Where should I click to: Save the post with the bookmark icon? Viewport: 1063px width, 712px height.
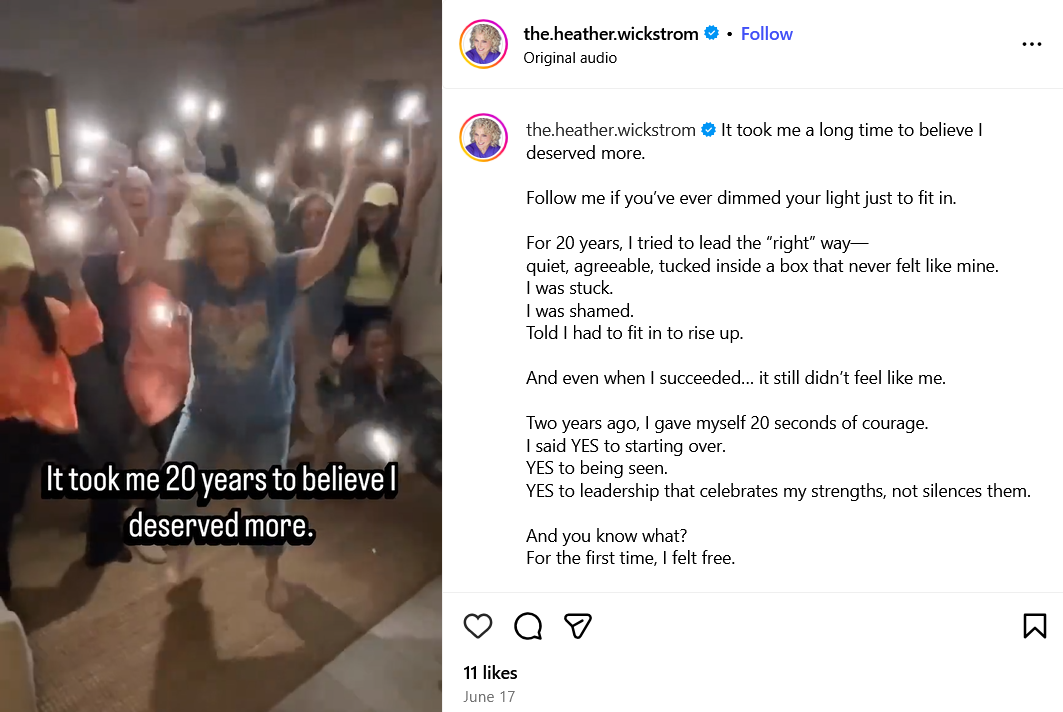coord(1034,626)
